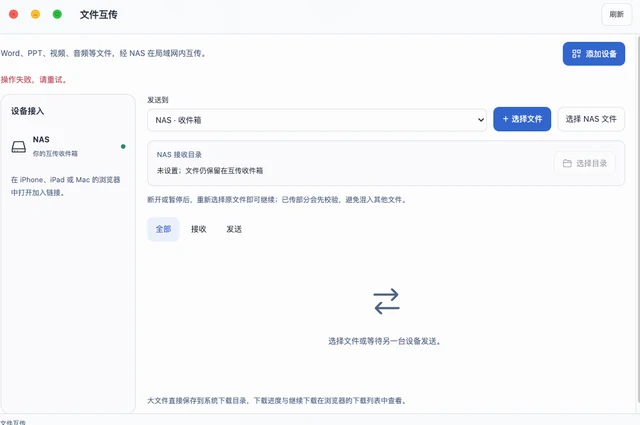Click the green macOS zoom window button
Screen dimensions: 640x425
coord(57,14)
